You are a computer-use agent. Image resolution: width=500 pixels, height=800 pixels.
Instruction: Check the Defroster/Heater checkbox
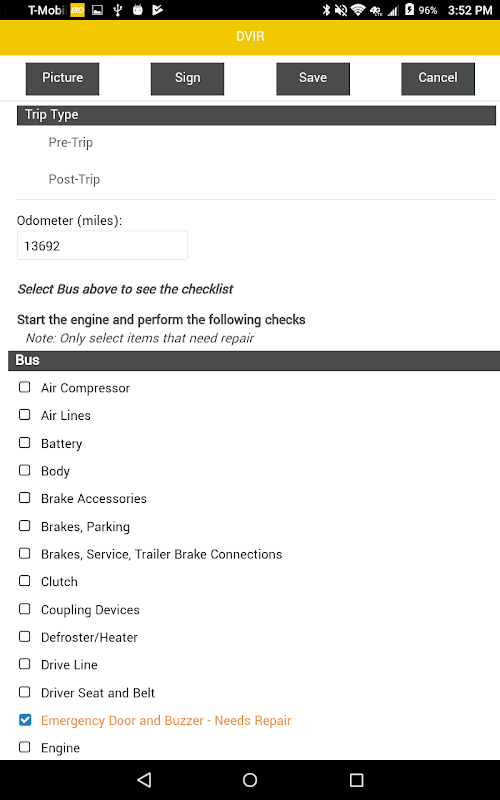pos(24,637)
